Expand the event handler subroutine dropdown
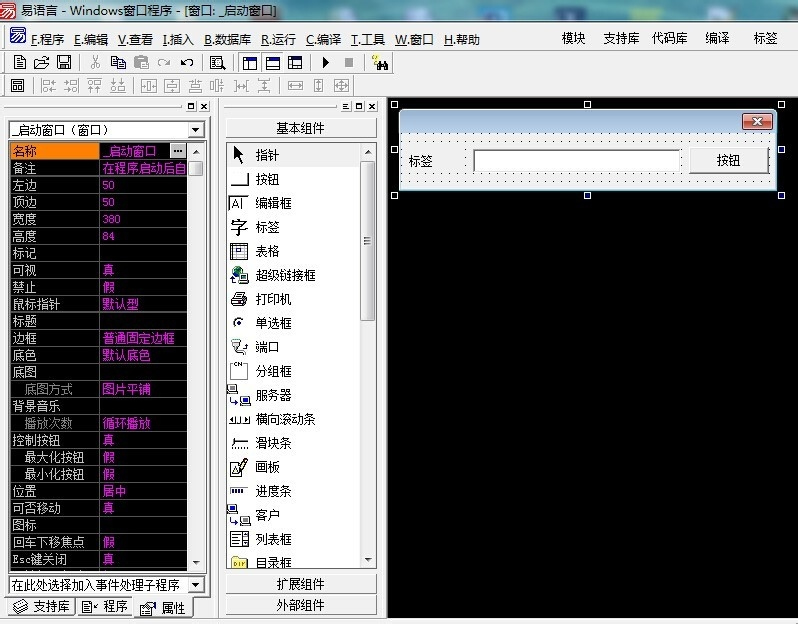 coord(195,585)
